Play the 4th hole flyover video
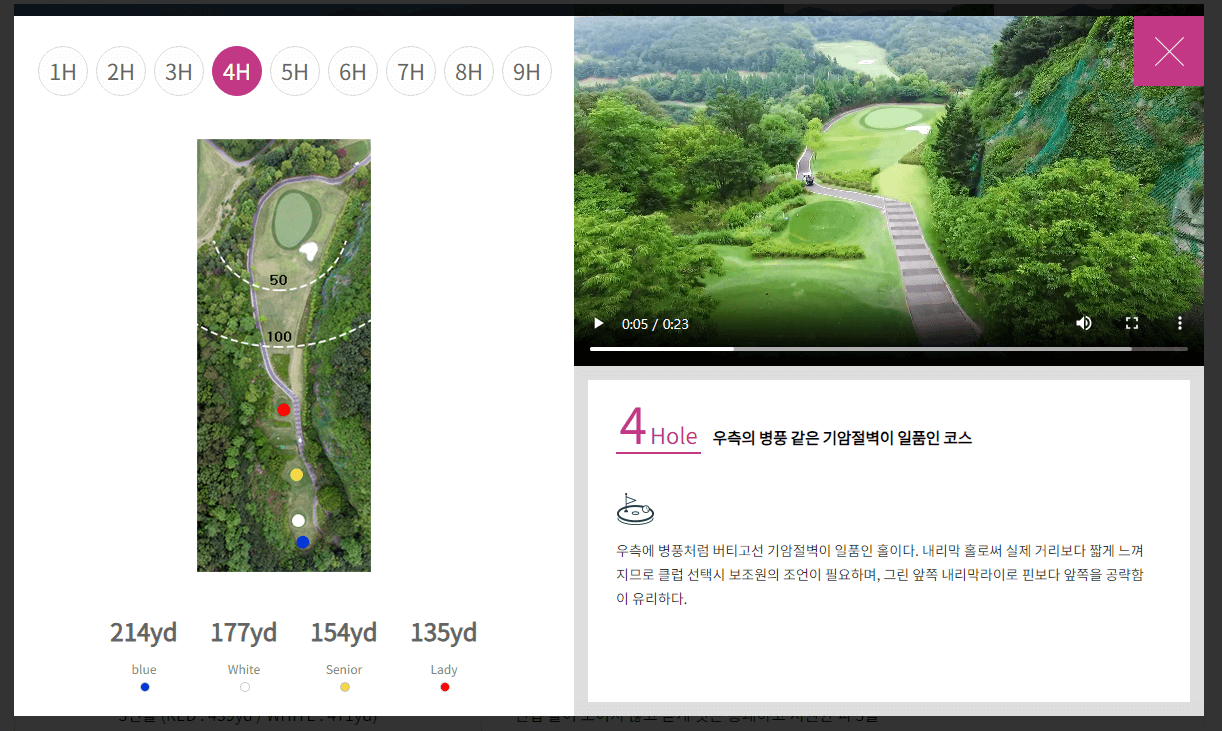The image size is (1222, 731). pos(598,323)
